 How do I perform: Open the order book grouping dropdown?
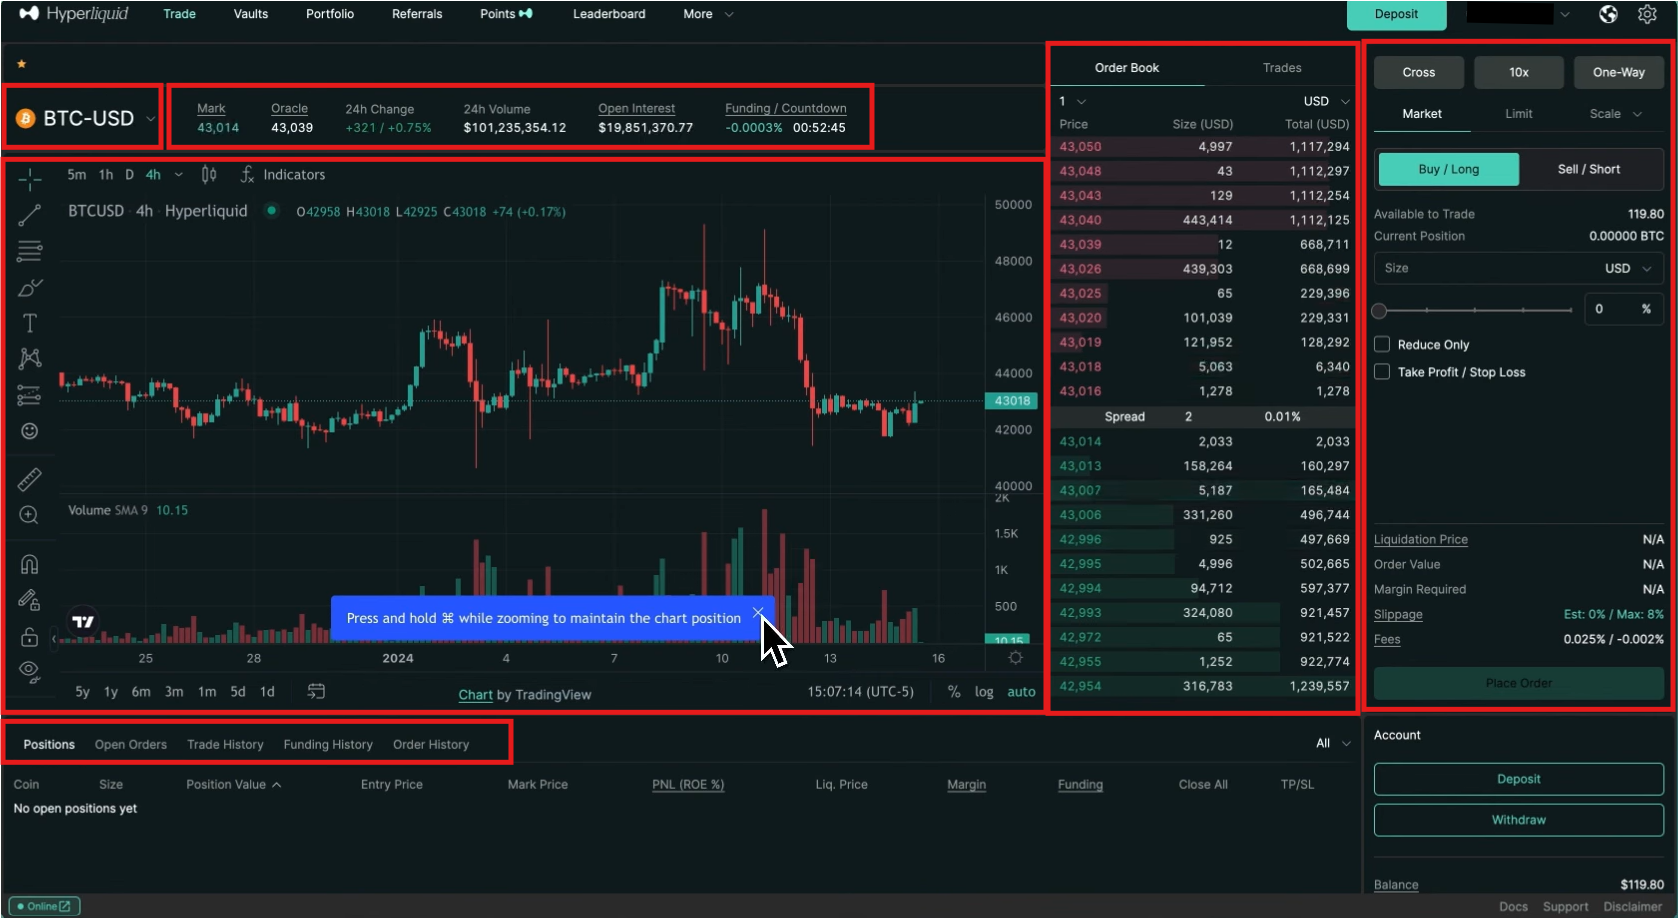pyautogui.click(x=1070, y=101)
